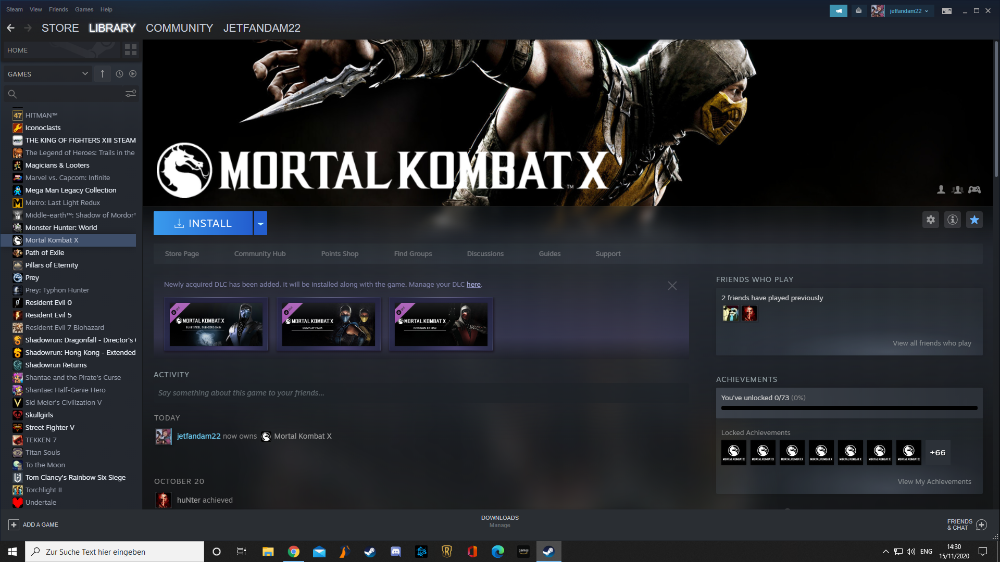Go to the COMMUNITY tab
This screenshot has height=562, width=1000.
(x=179, y=28)
